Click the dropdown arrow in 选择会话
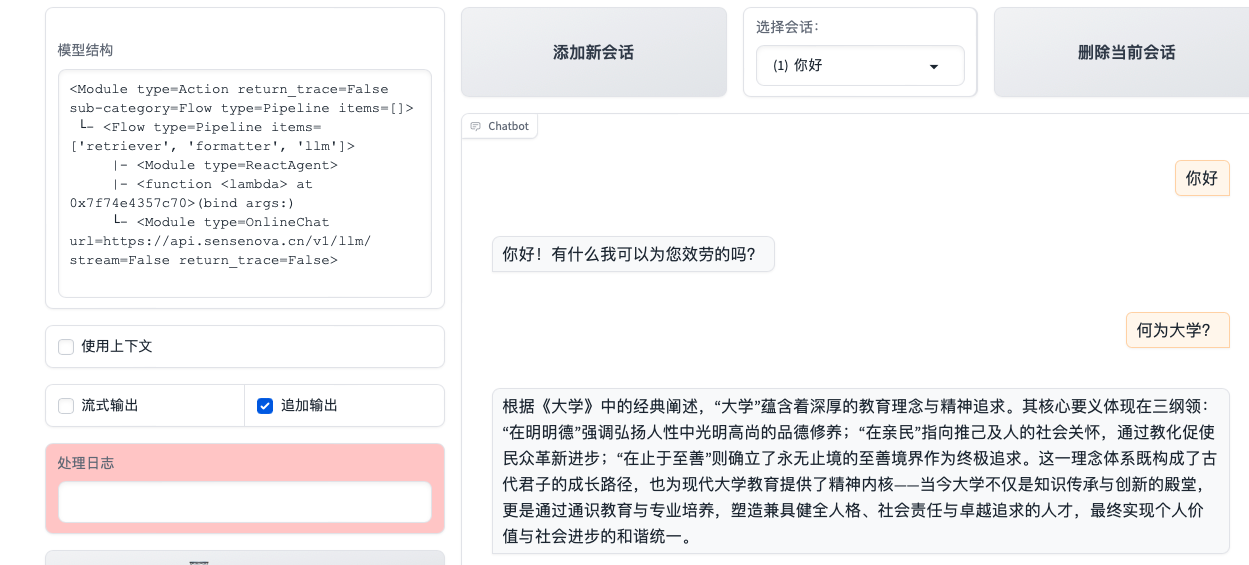1249x565 pixels. tap(934, 66)
